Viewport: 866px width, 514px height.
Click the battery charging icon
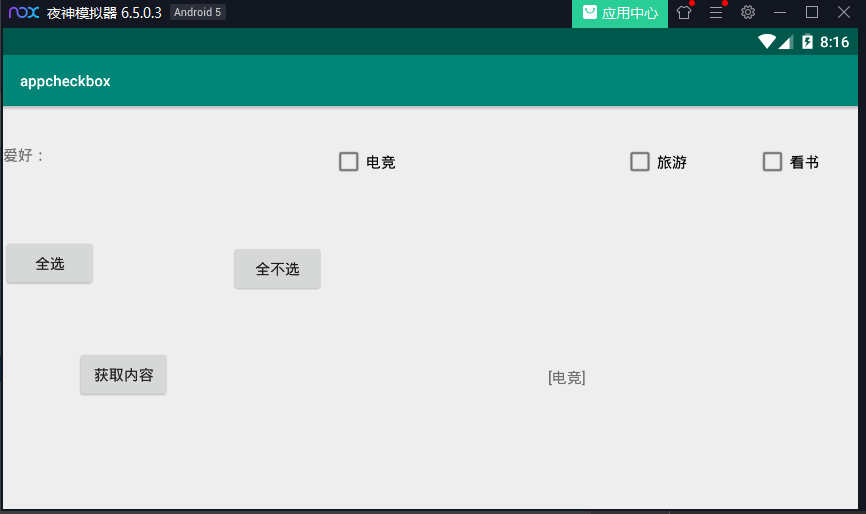click(807, 41)
